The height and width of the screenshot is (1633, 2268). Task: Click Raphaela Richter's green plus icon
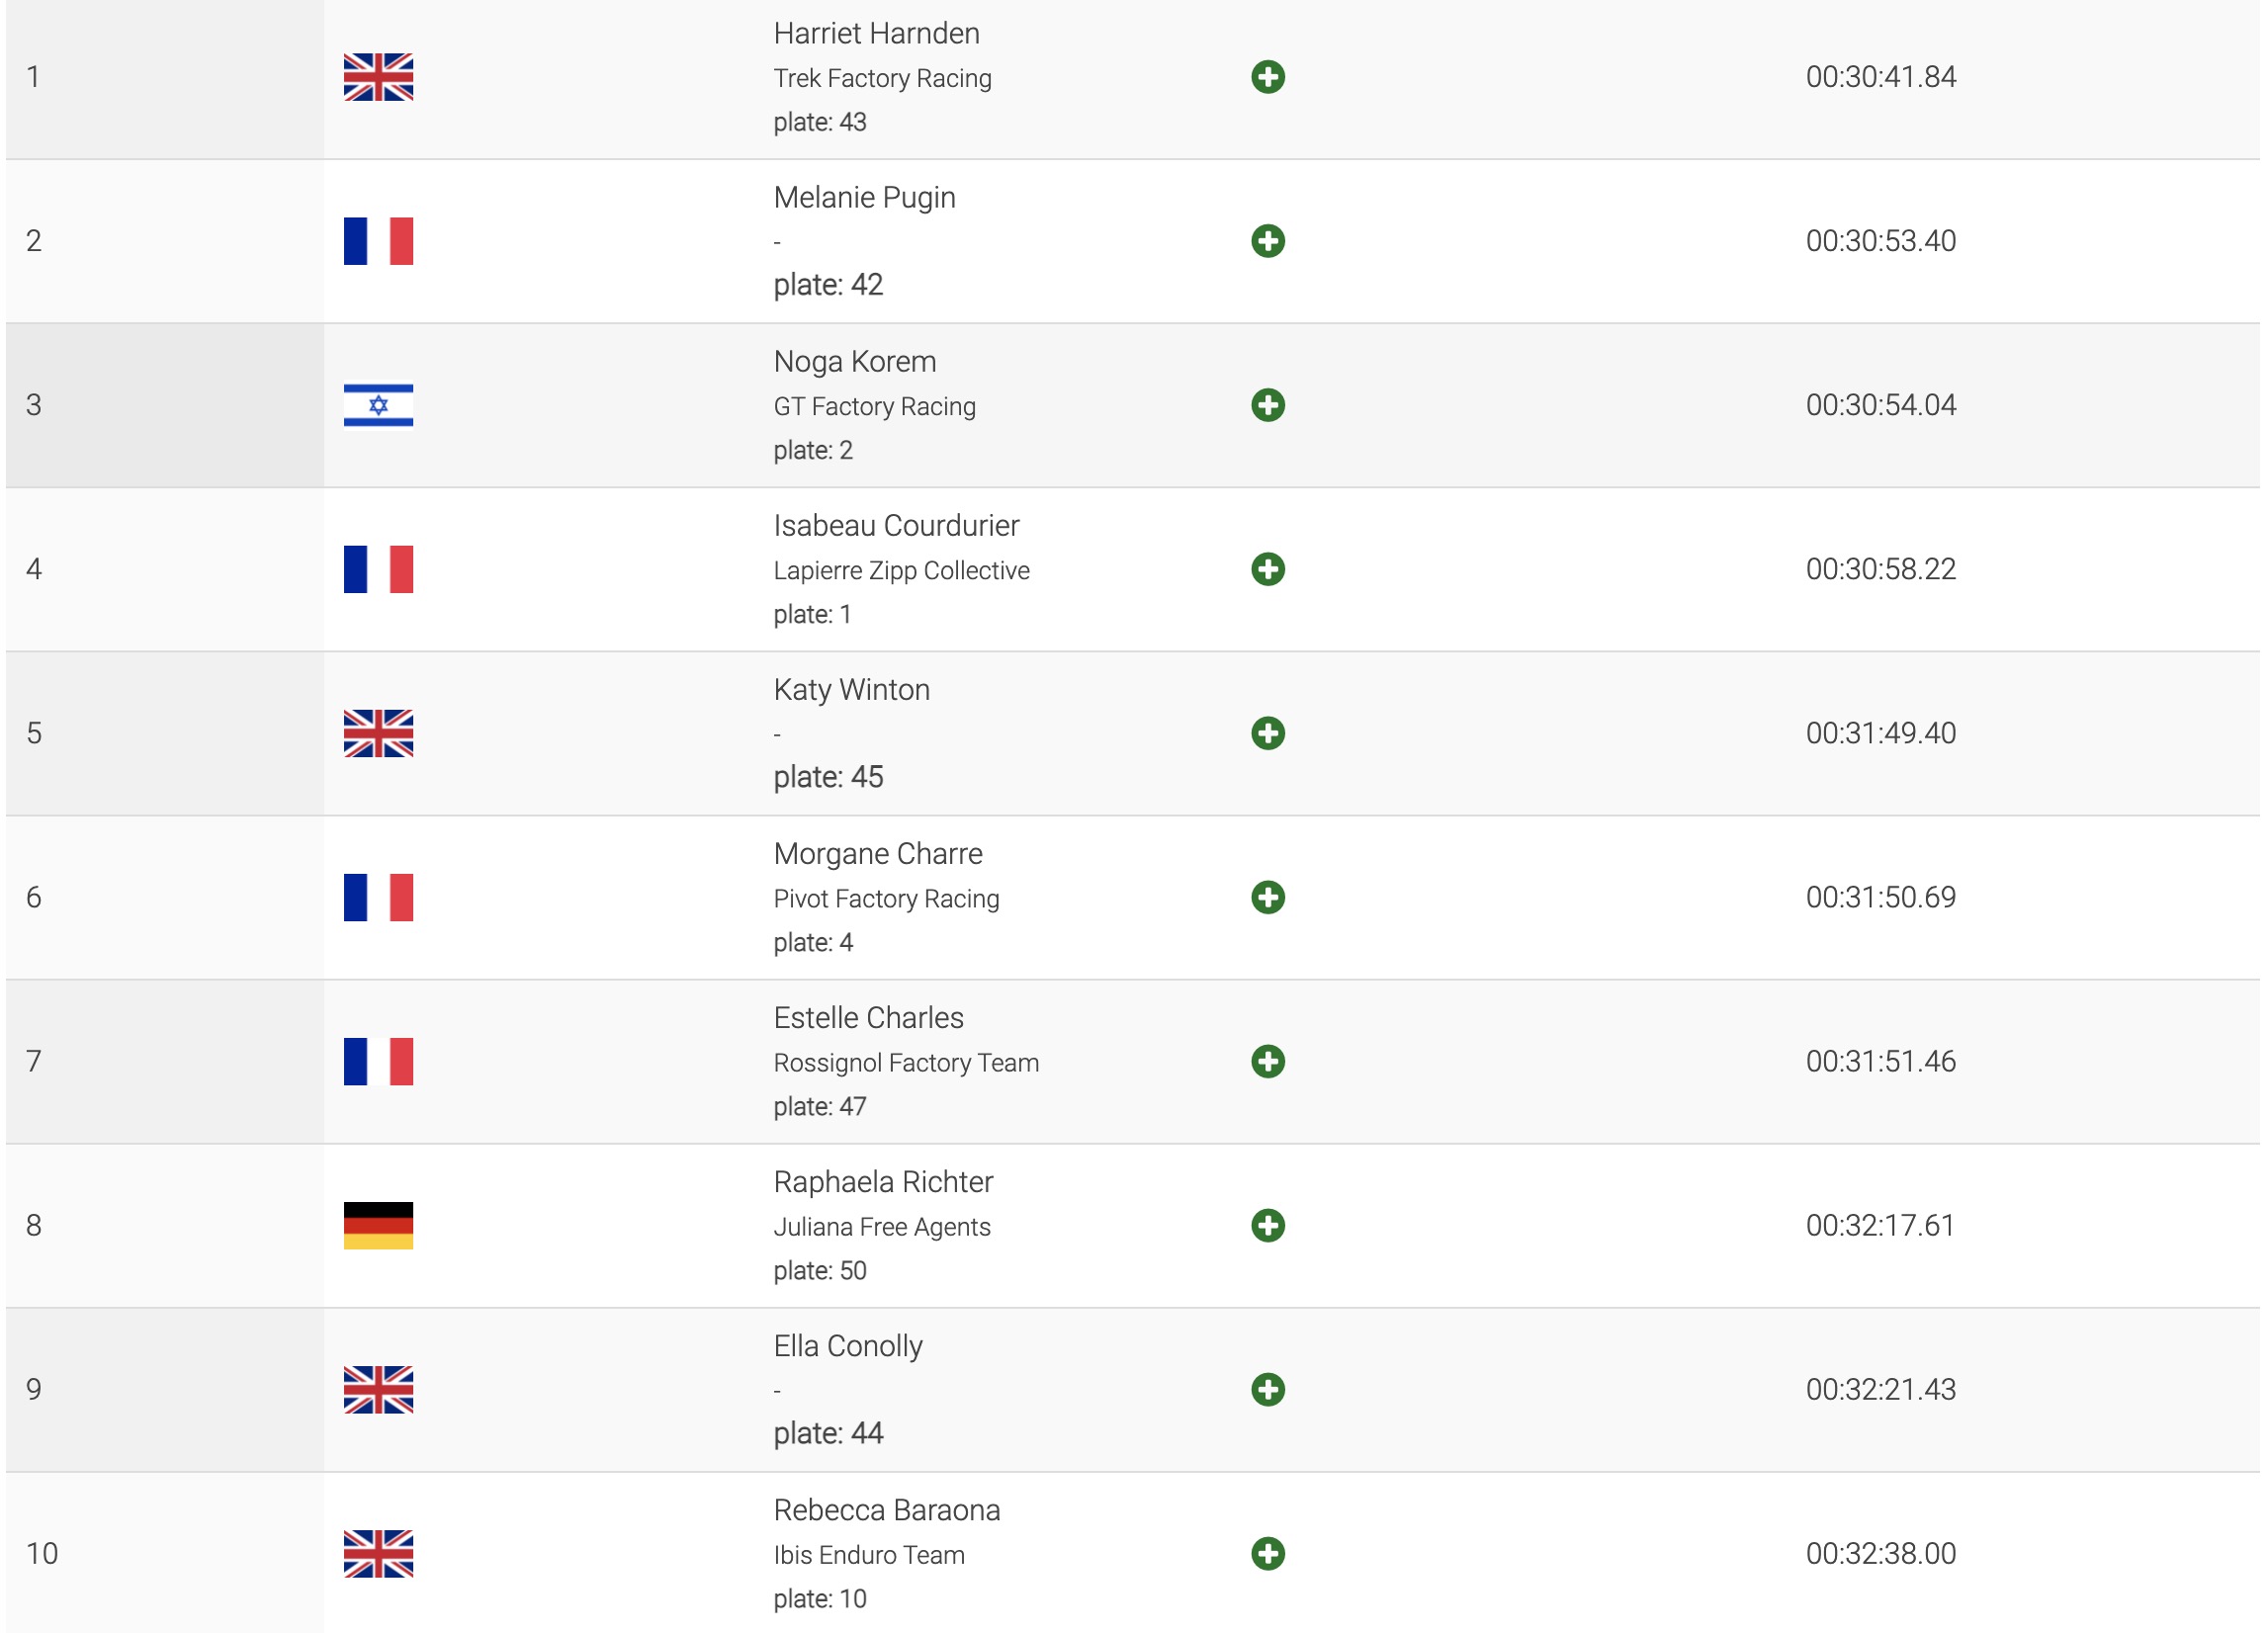[x=1267, y=1225]
